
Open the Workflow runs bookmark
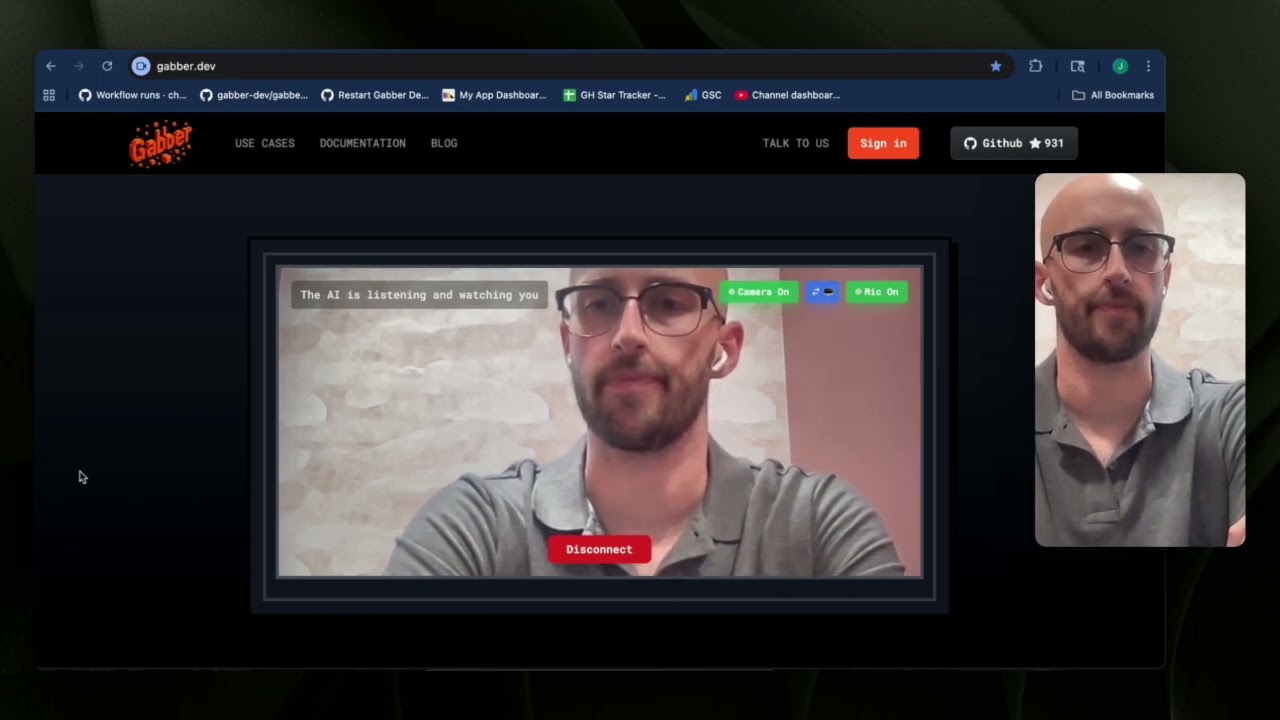click(x=133, y=95)
